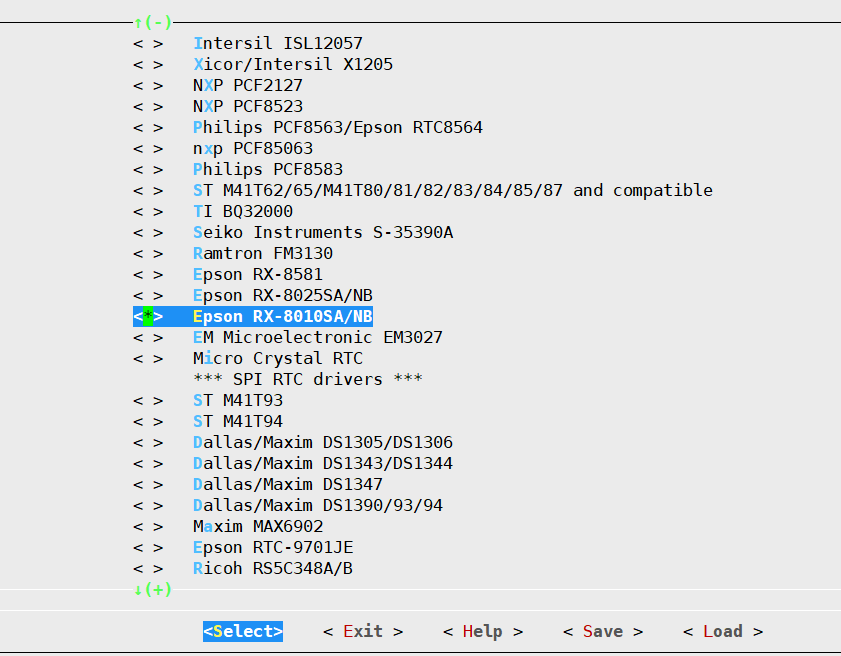
Task: Toggle the NXP PCF2127 tristate box
Action: [x=148, y=85]
